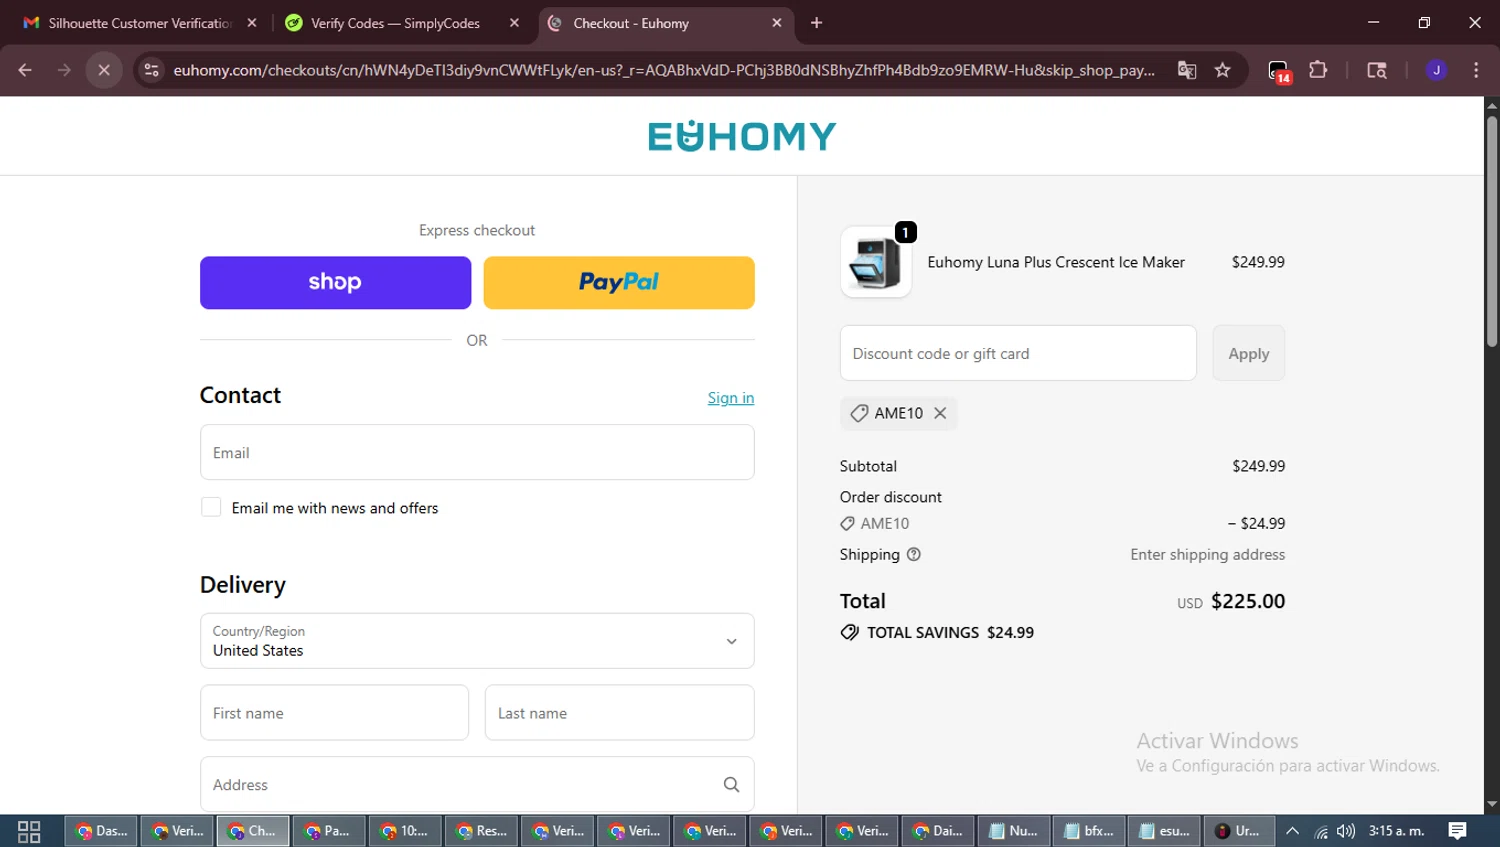Click the Address field

477,784
